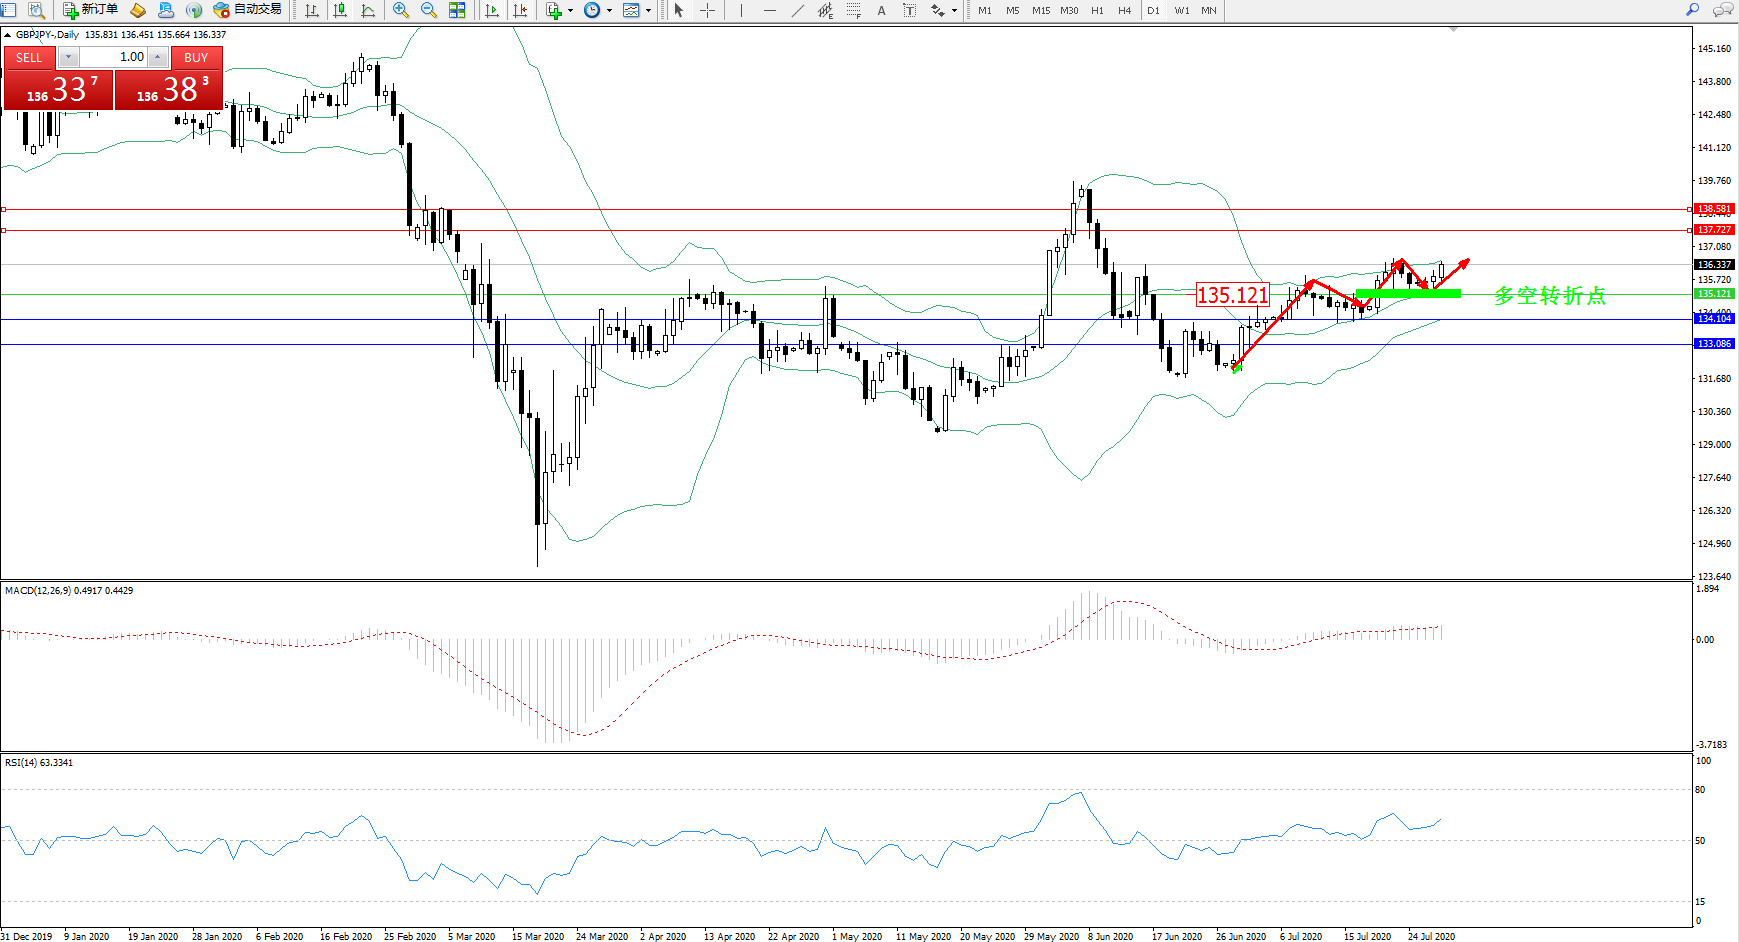Viewport: 1739px width, 942px height.
Task: Select the Crosshair tool
Action: [707, 10]
